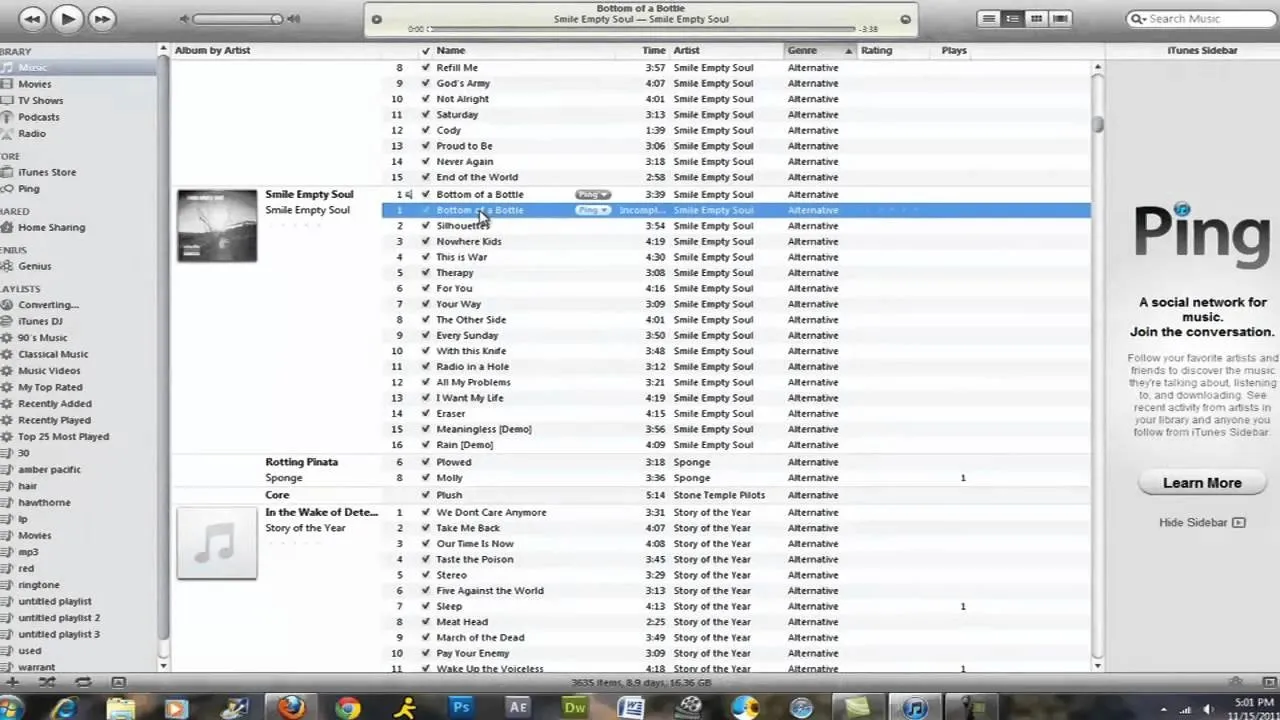This screenshot has height=720, width=1280.
Task: Open TV Shows in the sidebar
Action: point(40,100)
